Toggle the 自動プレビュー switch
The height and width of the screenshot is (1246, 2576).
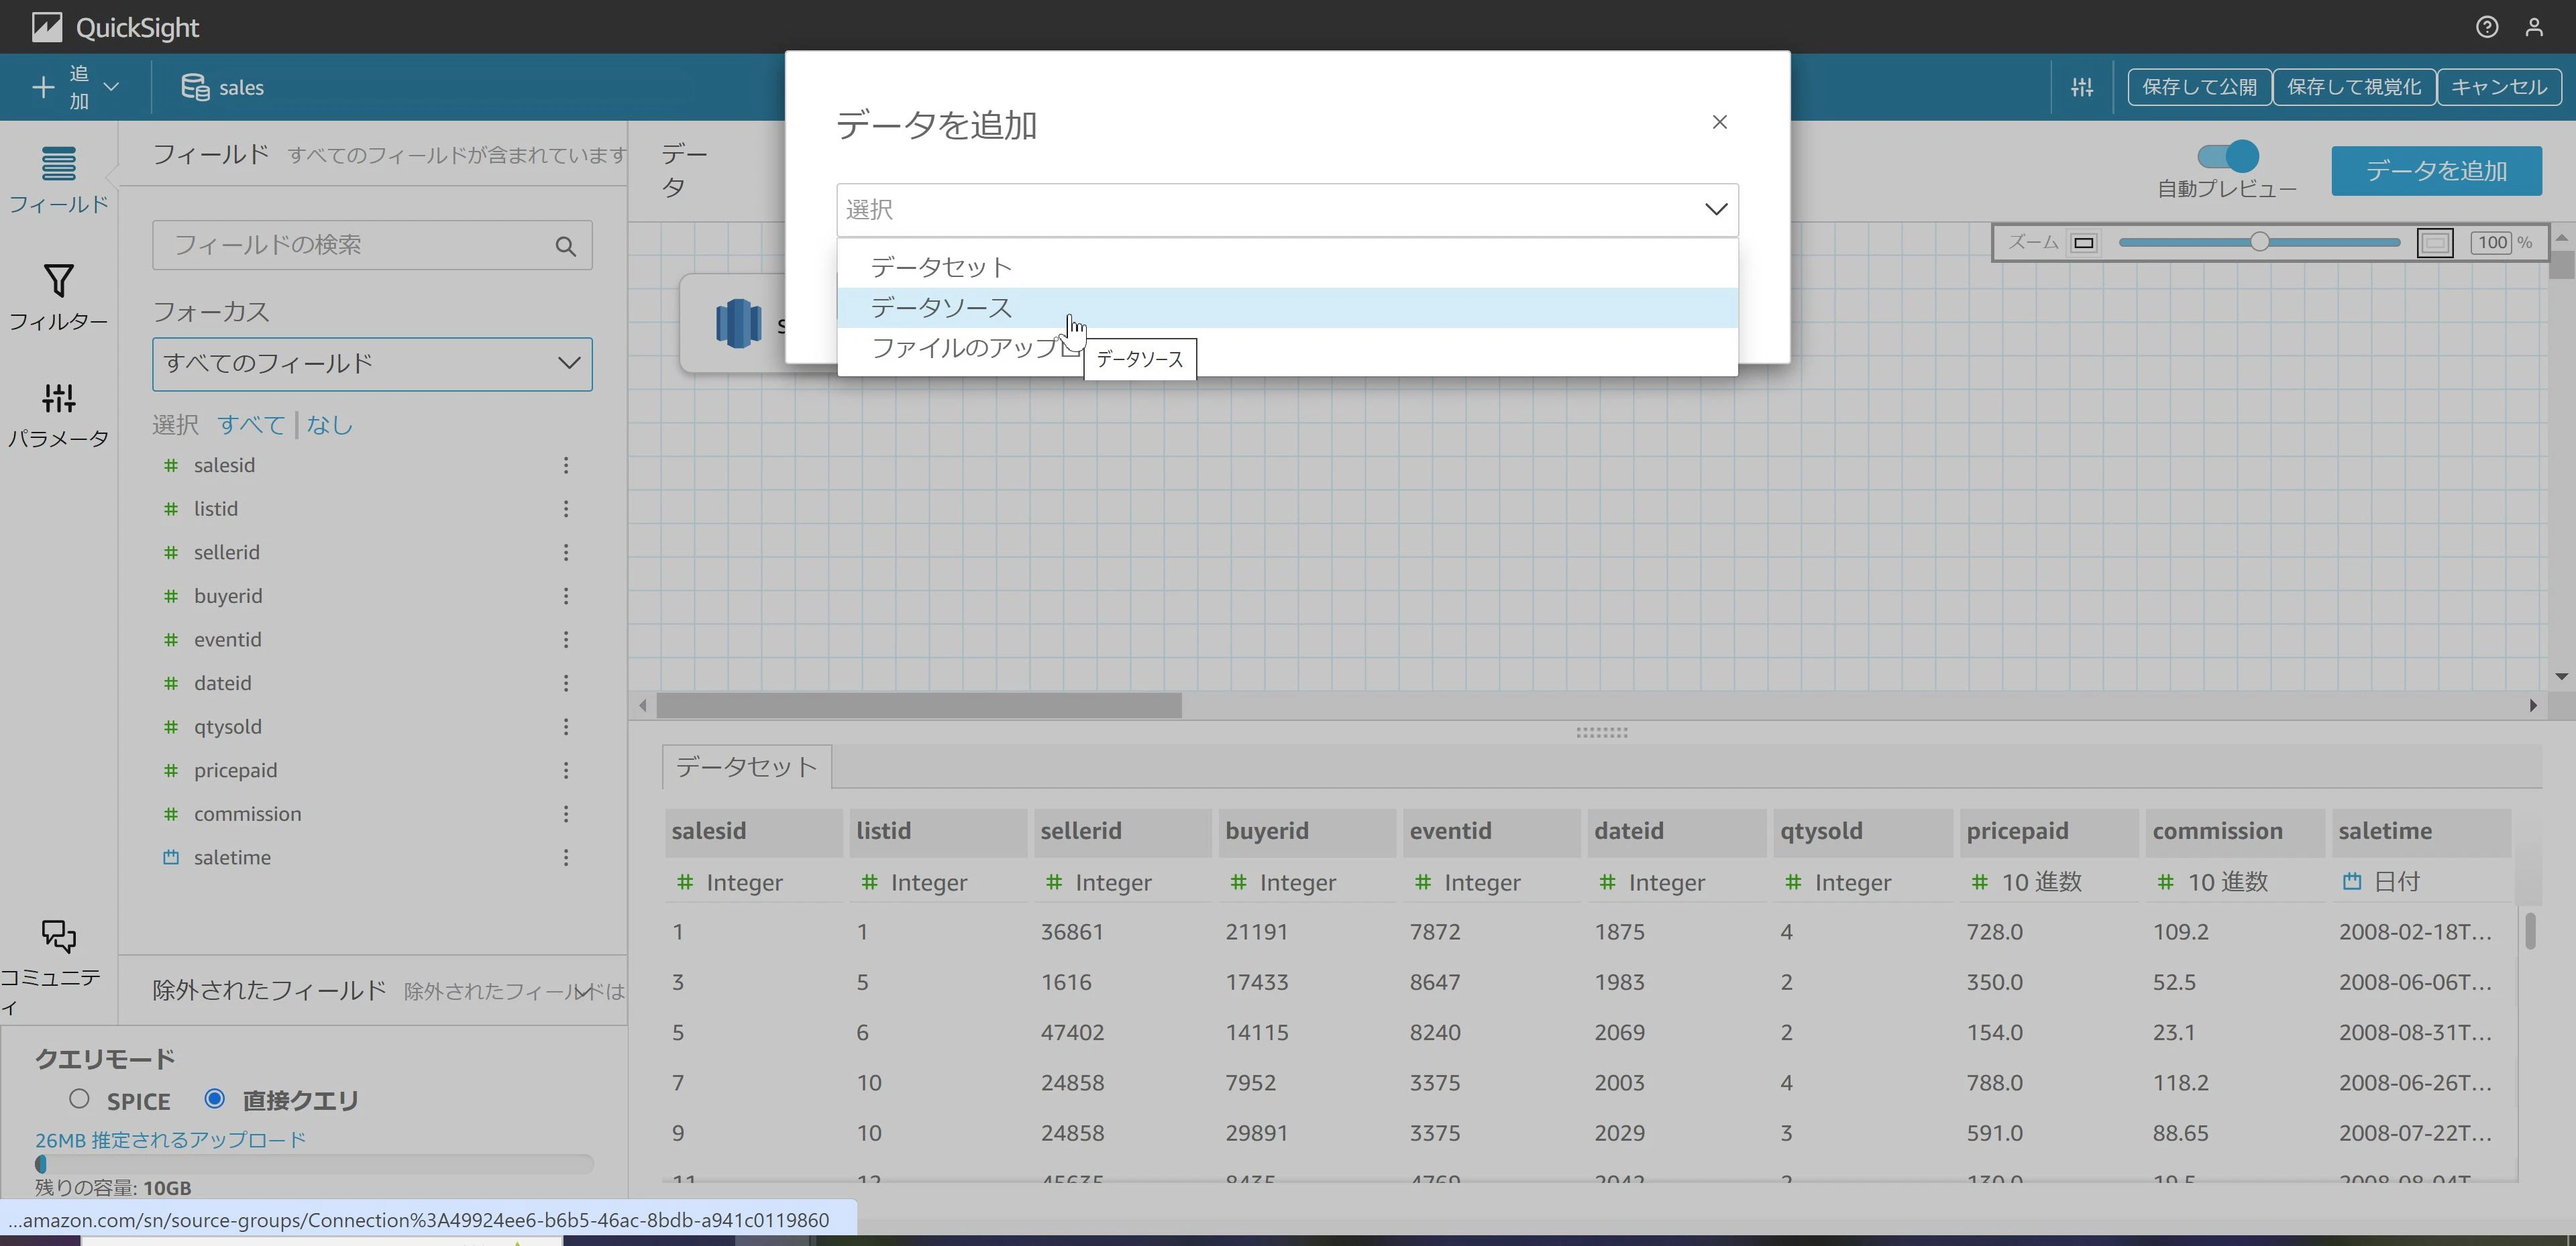[2227, 156]
